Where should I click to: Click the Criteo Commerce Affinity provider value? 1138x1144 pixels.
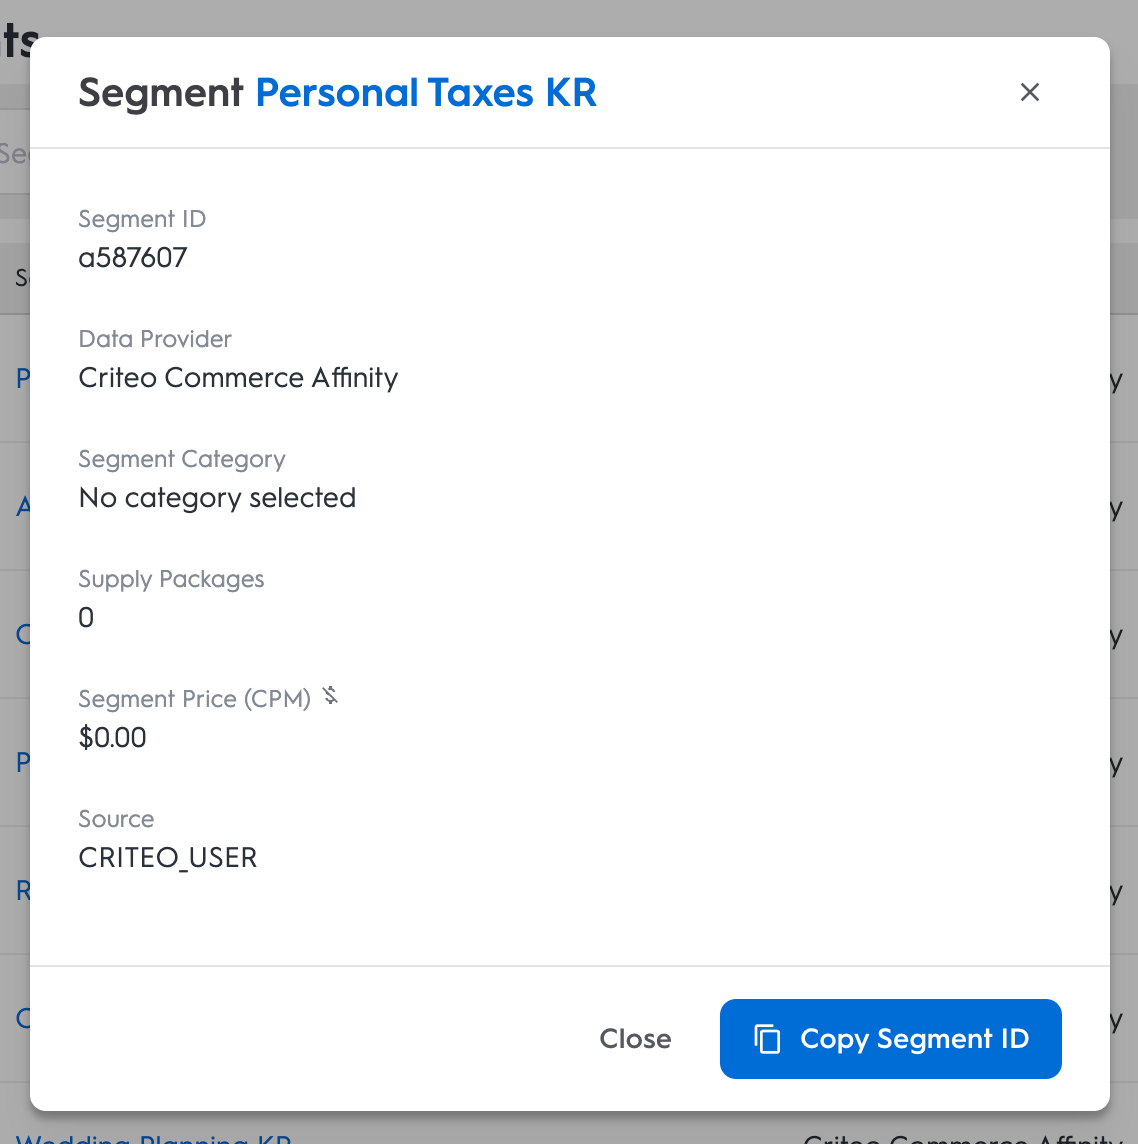coord(238,378)
